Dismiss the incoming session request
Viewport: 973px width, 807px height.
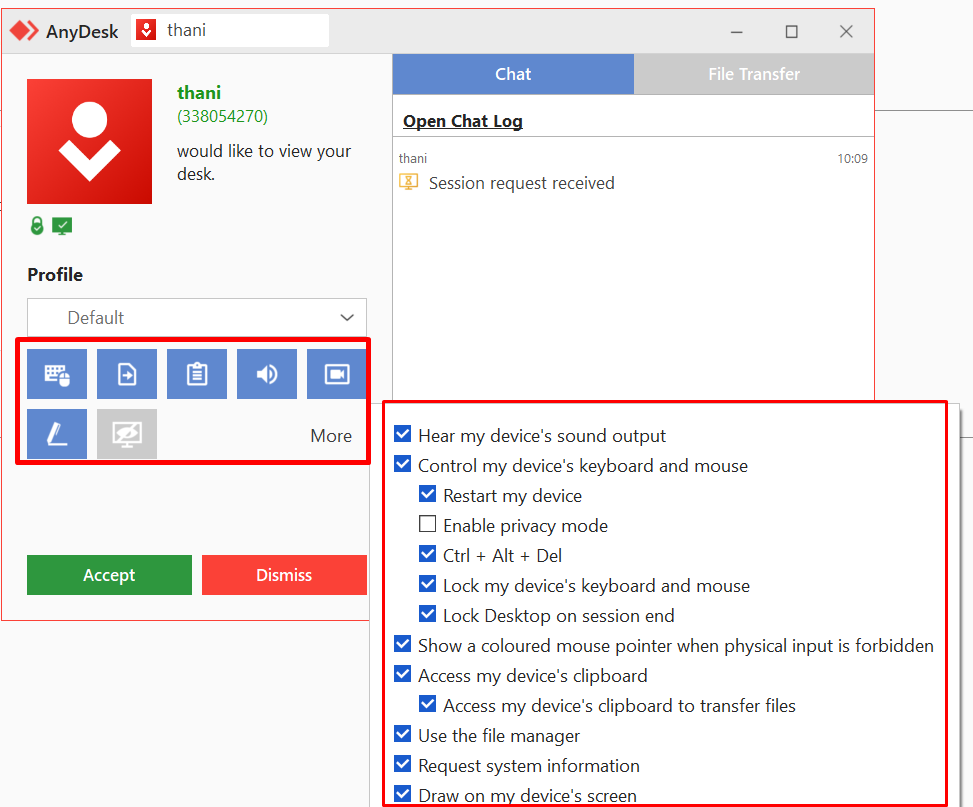284,575
